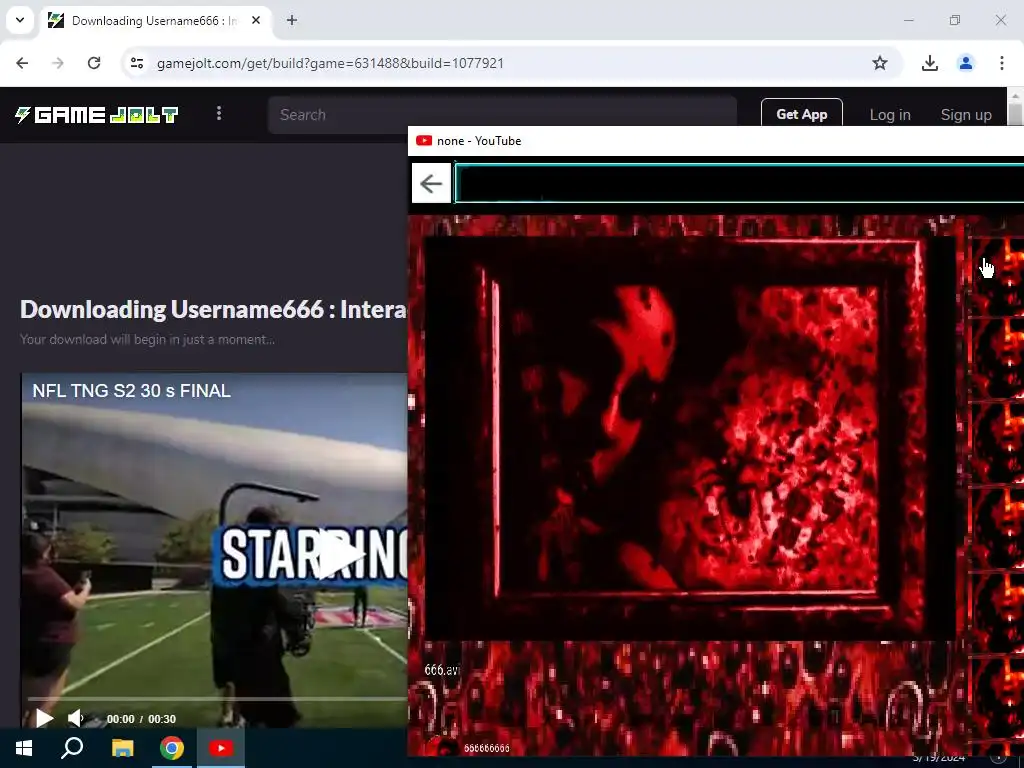This screenshot has height=768, width=1024.
Task: Click back arrow in YouTube popup window
Action: point(431,184)
